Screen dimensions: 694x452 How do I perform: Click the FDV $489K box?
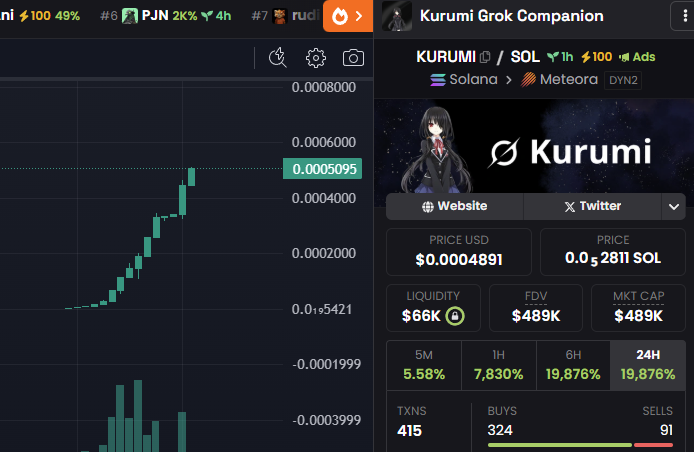point(536,308)
